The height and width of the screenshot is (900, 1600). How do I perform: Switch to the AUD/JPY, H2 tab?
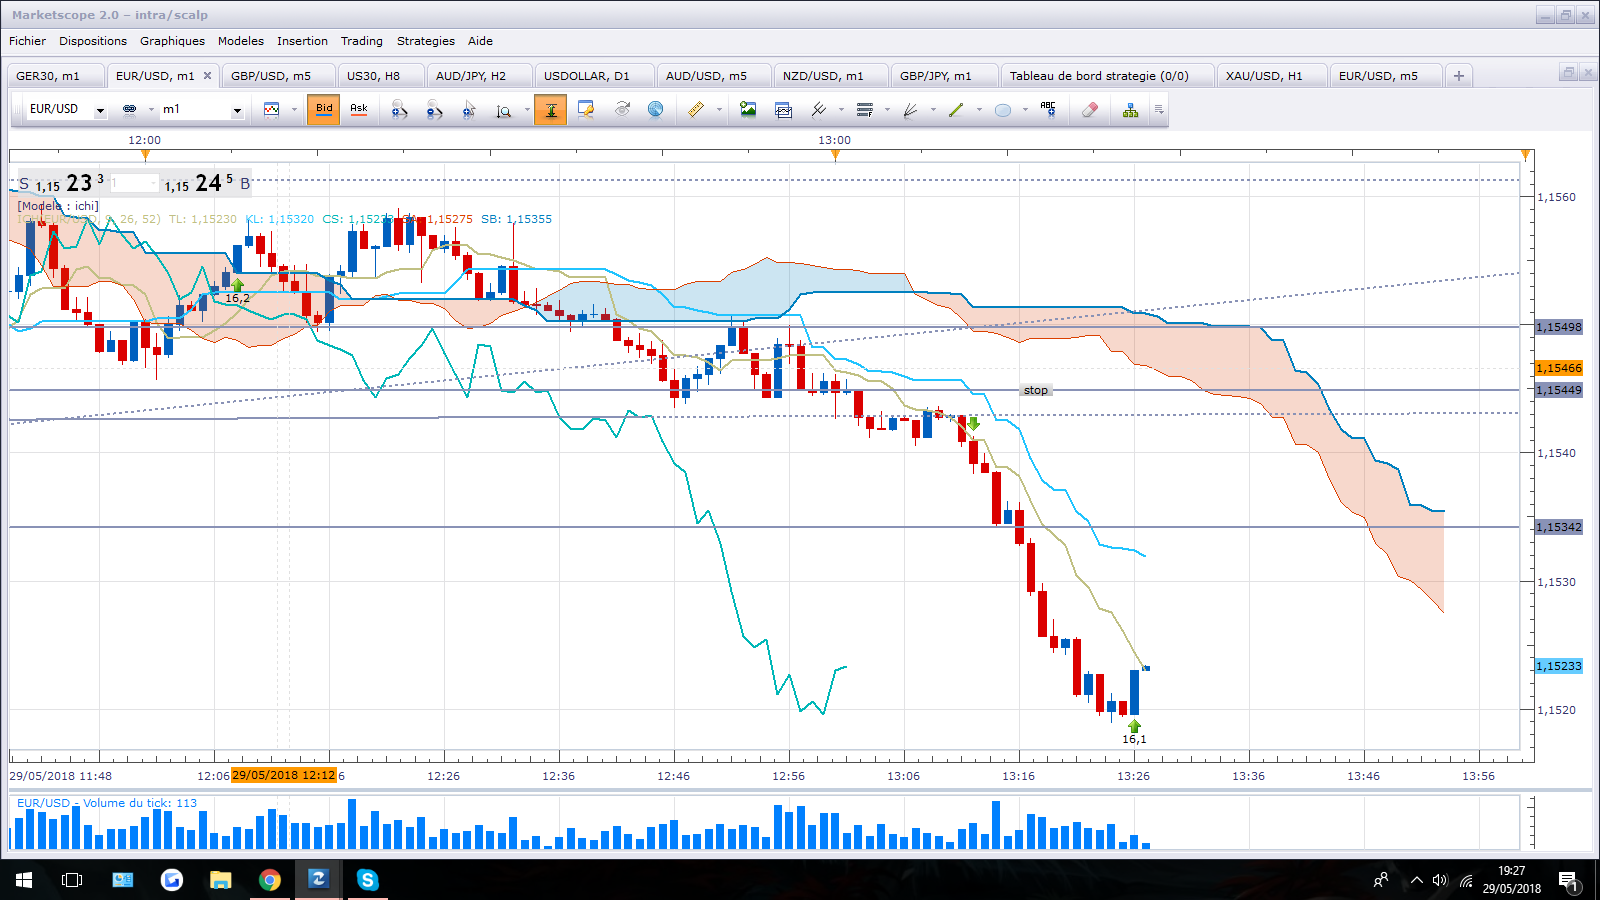click(479, 76)
